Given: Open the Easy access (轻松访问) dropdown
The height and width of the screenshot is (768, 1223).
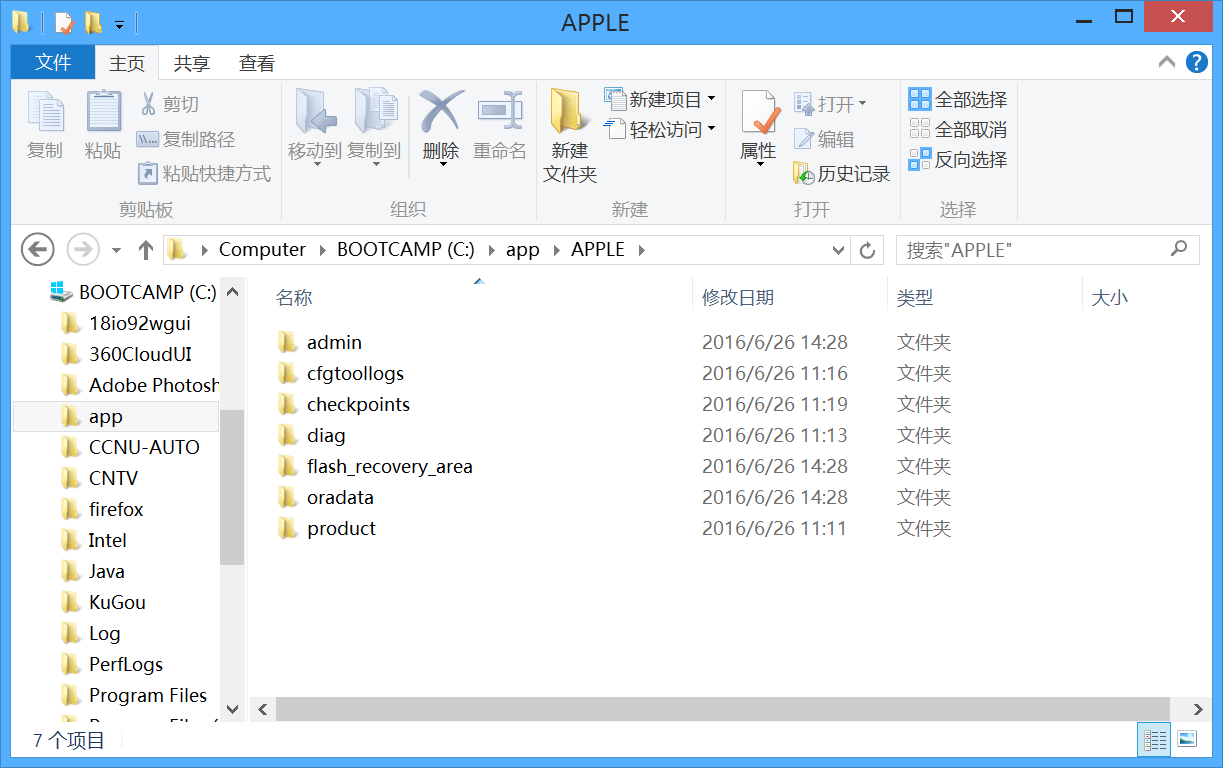Looking at the screenshot, I should (660, 129).
